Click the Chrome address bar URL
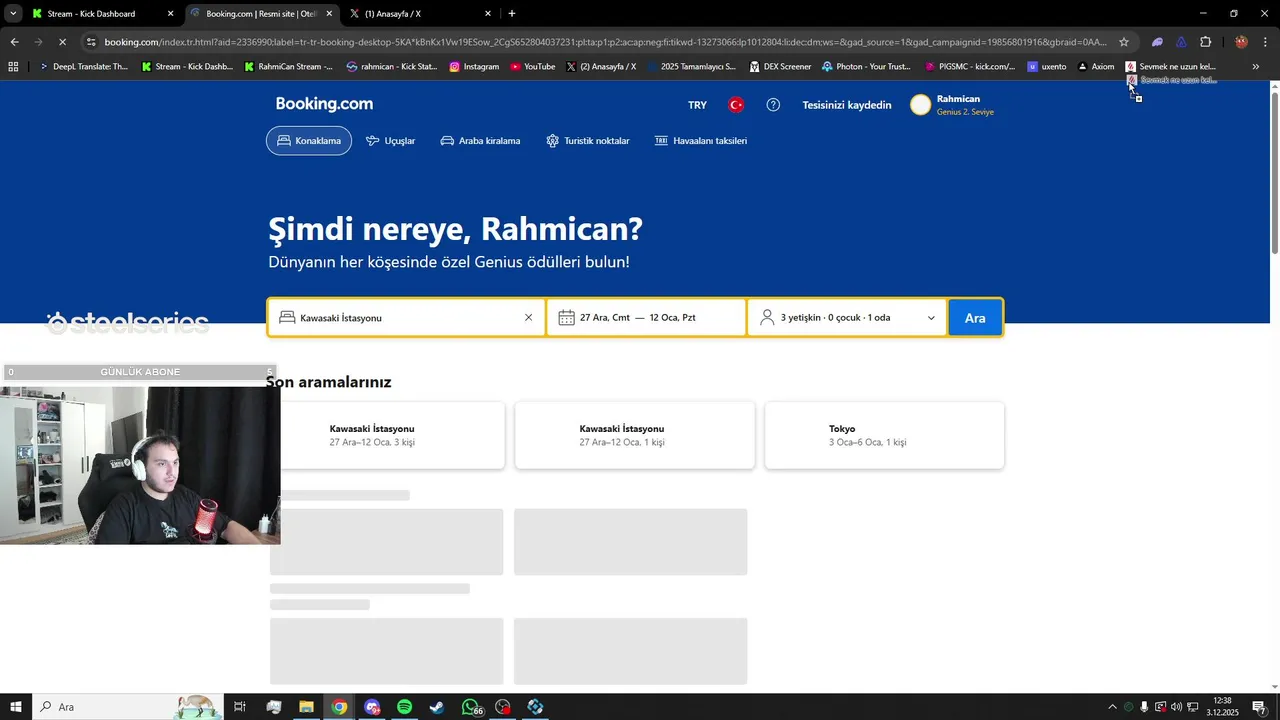This screenshot has height=720, width=1280. [605, 42]
